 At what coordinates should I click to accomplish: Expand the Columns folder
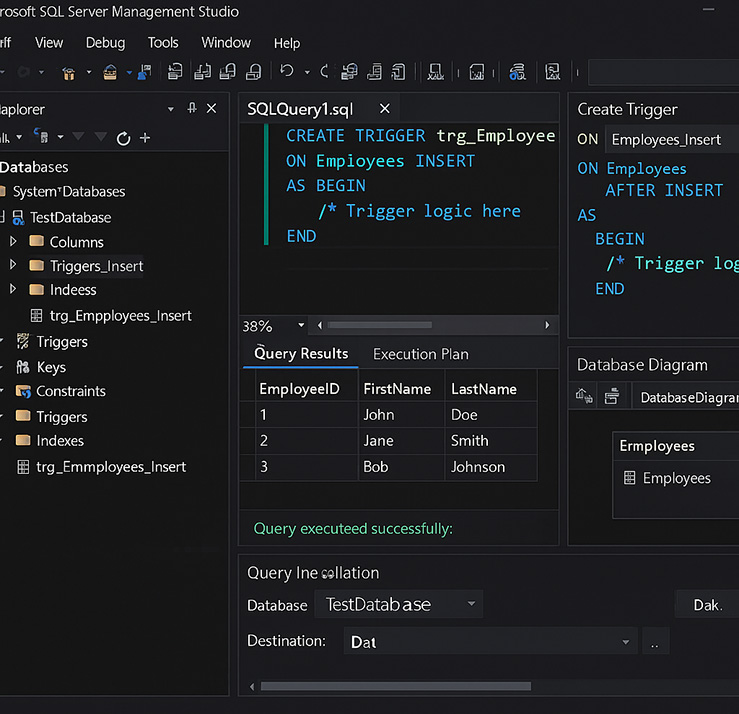(x=13, y=241)
